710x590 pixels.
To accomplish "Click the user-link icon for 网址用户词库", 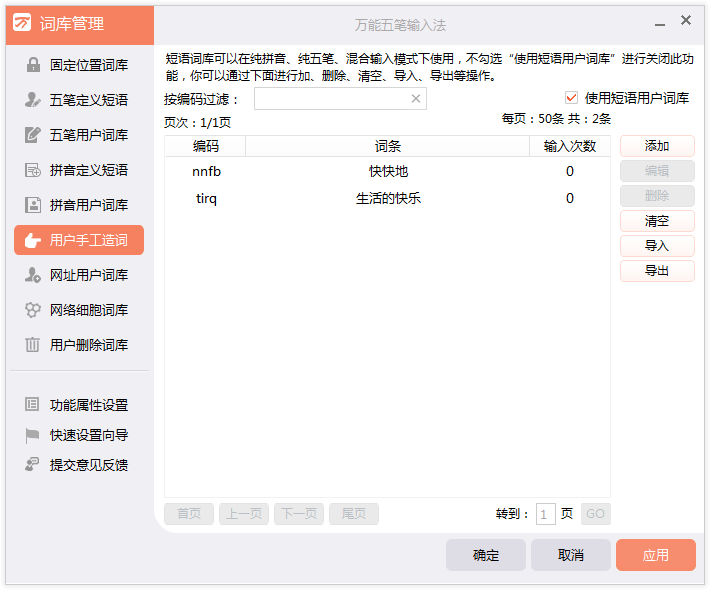I will [32, 275].
